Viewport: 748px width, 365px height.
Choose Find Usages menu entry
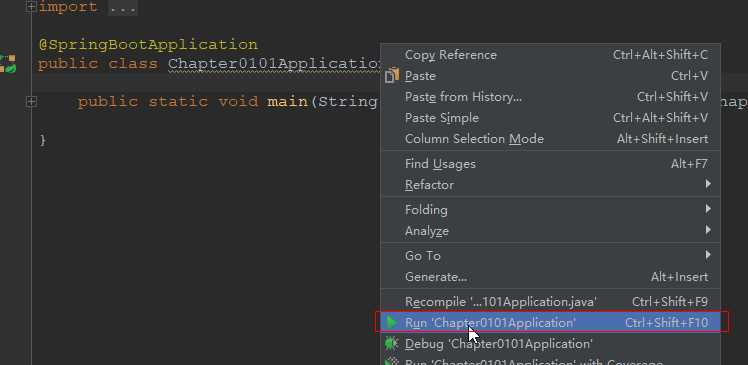pyautogui.click(x=551, y=164)
